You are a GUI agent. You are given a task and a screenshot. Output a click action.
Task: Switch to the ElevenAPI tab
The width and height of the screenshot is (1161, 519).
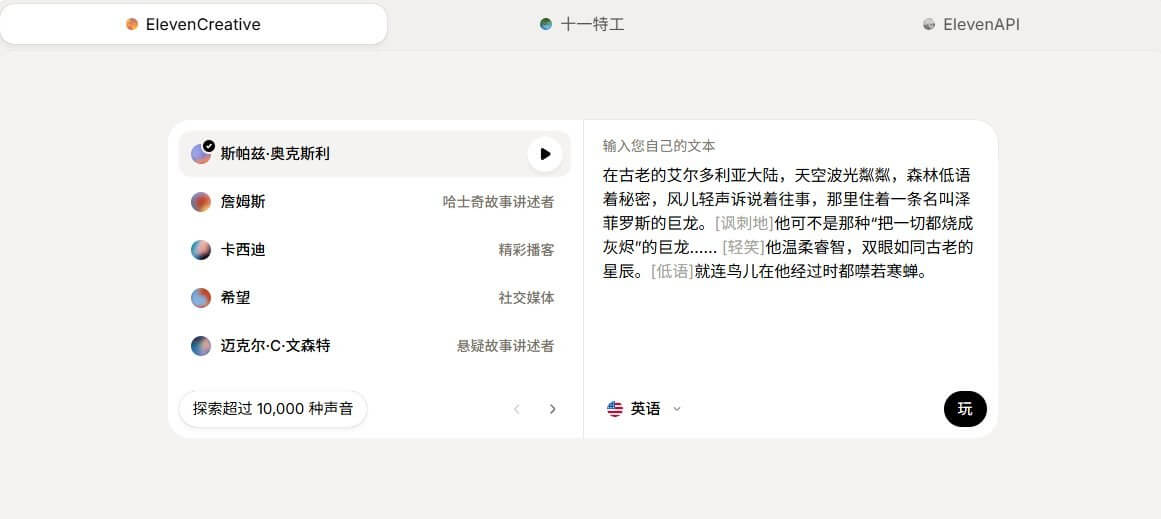[x=971, y=24]
